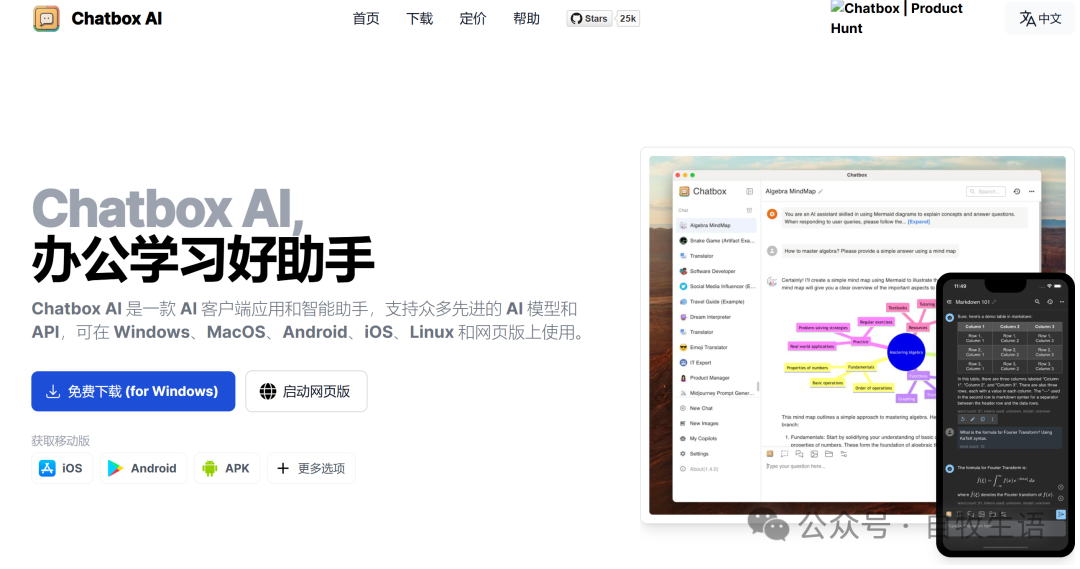Click the globe icon on 启动网页版
This screenshot has height=569, width=1080.
point(268,391)
